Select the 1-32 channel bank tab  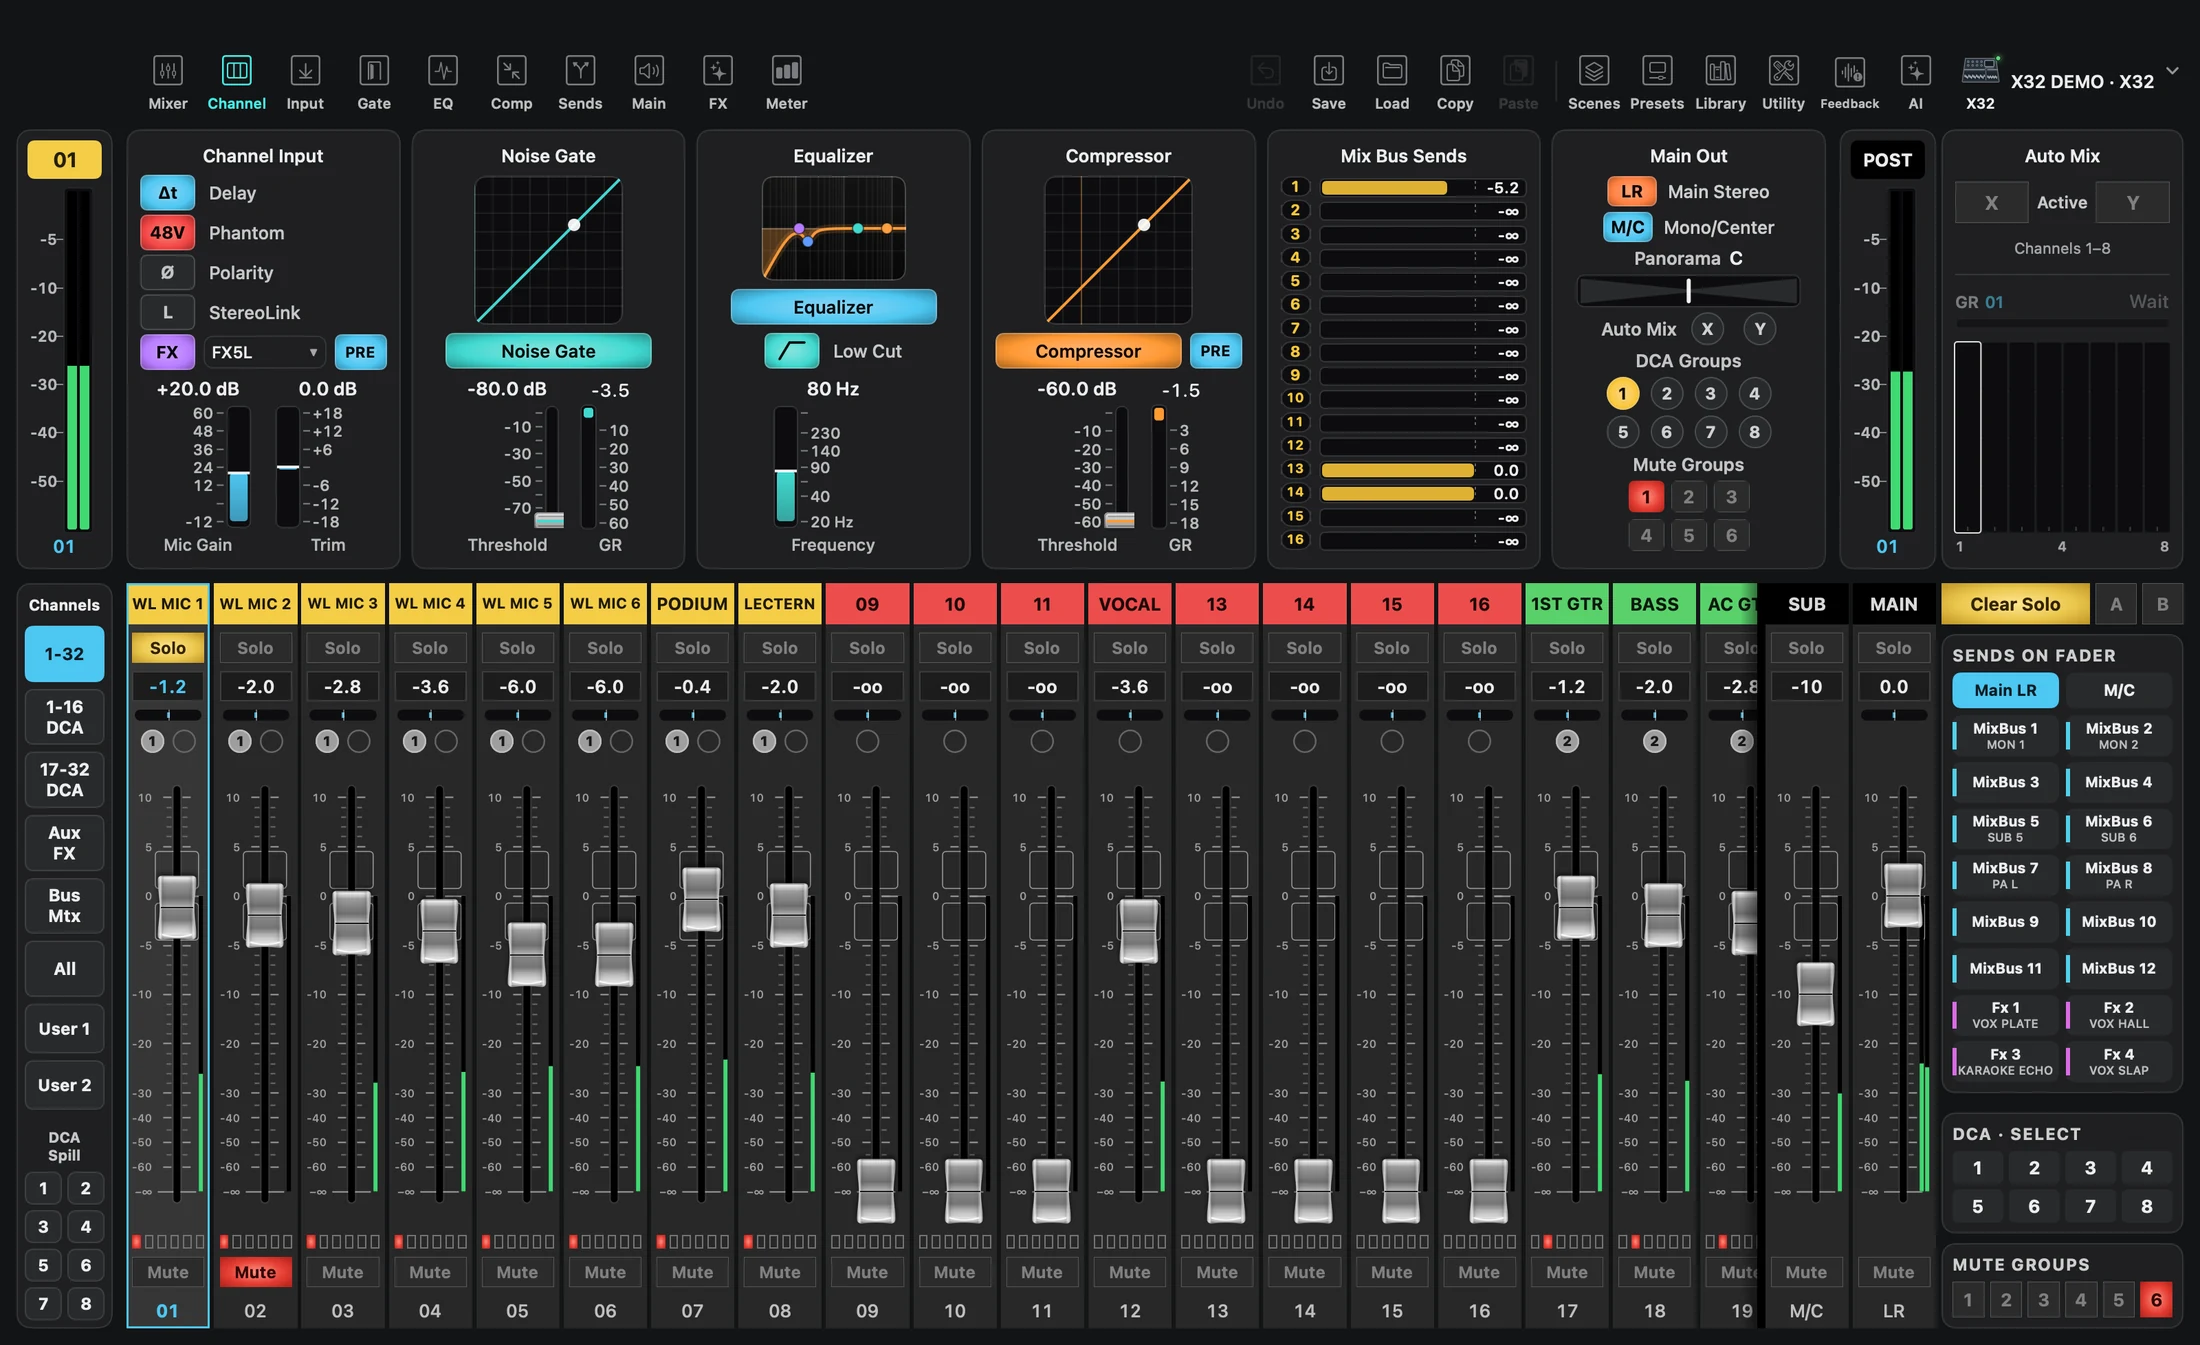(x=64, y=654)
